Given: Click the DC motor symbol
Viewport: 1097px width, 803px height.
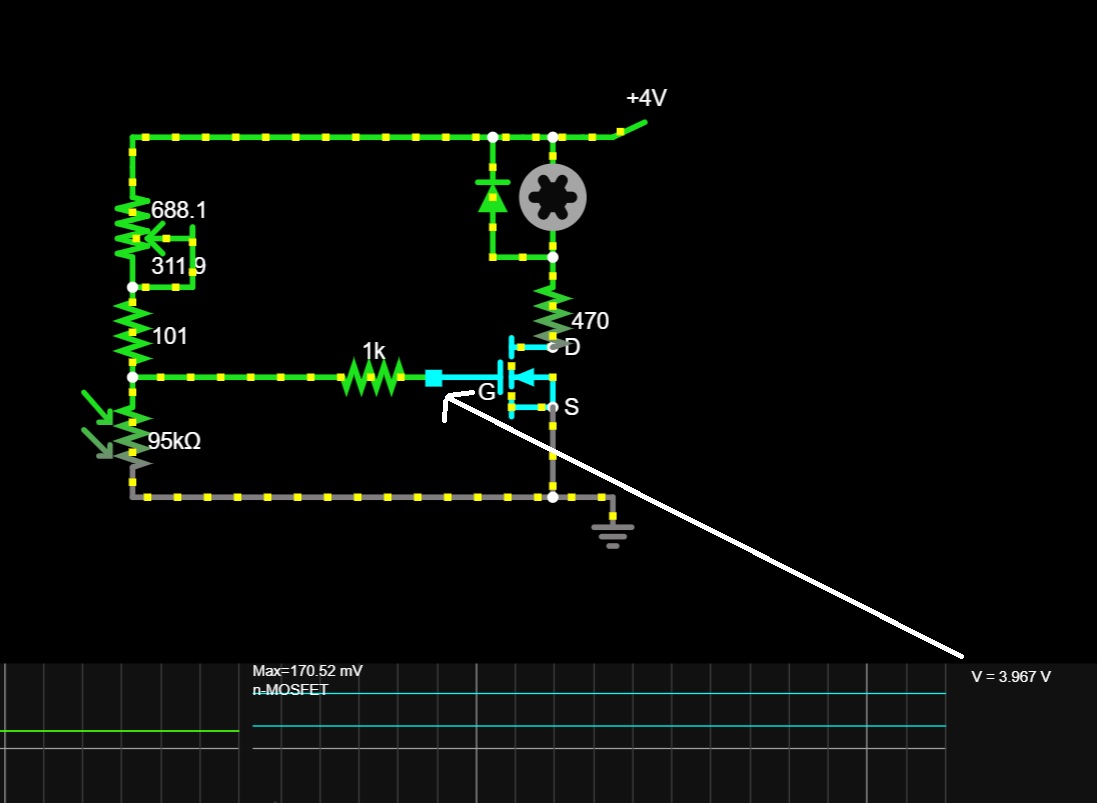Looking at the screenshot, I should point(553,197).
